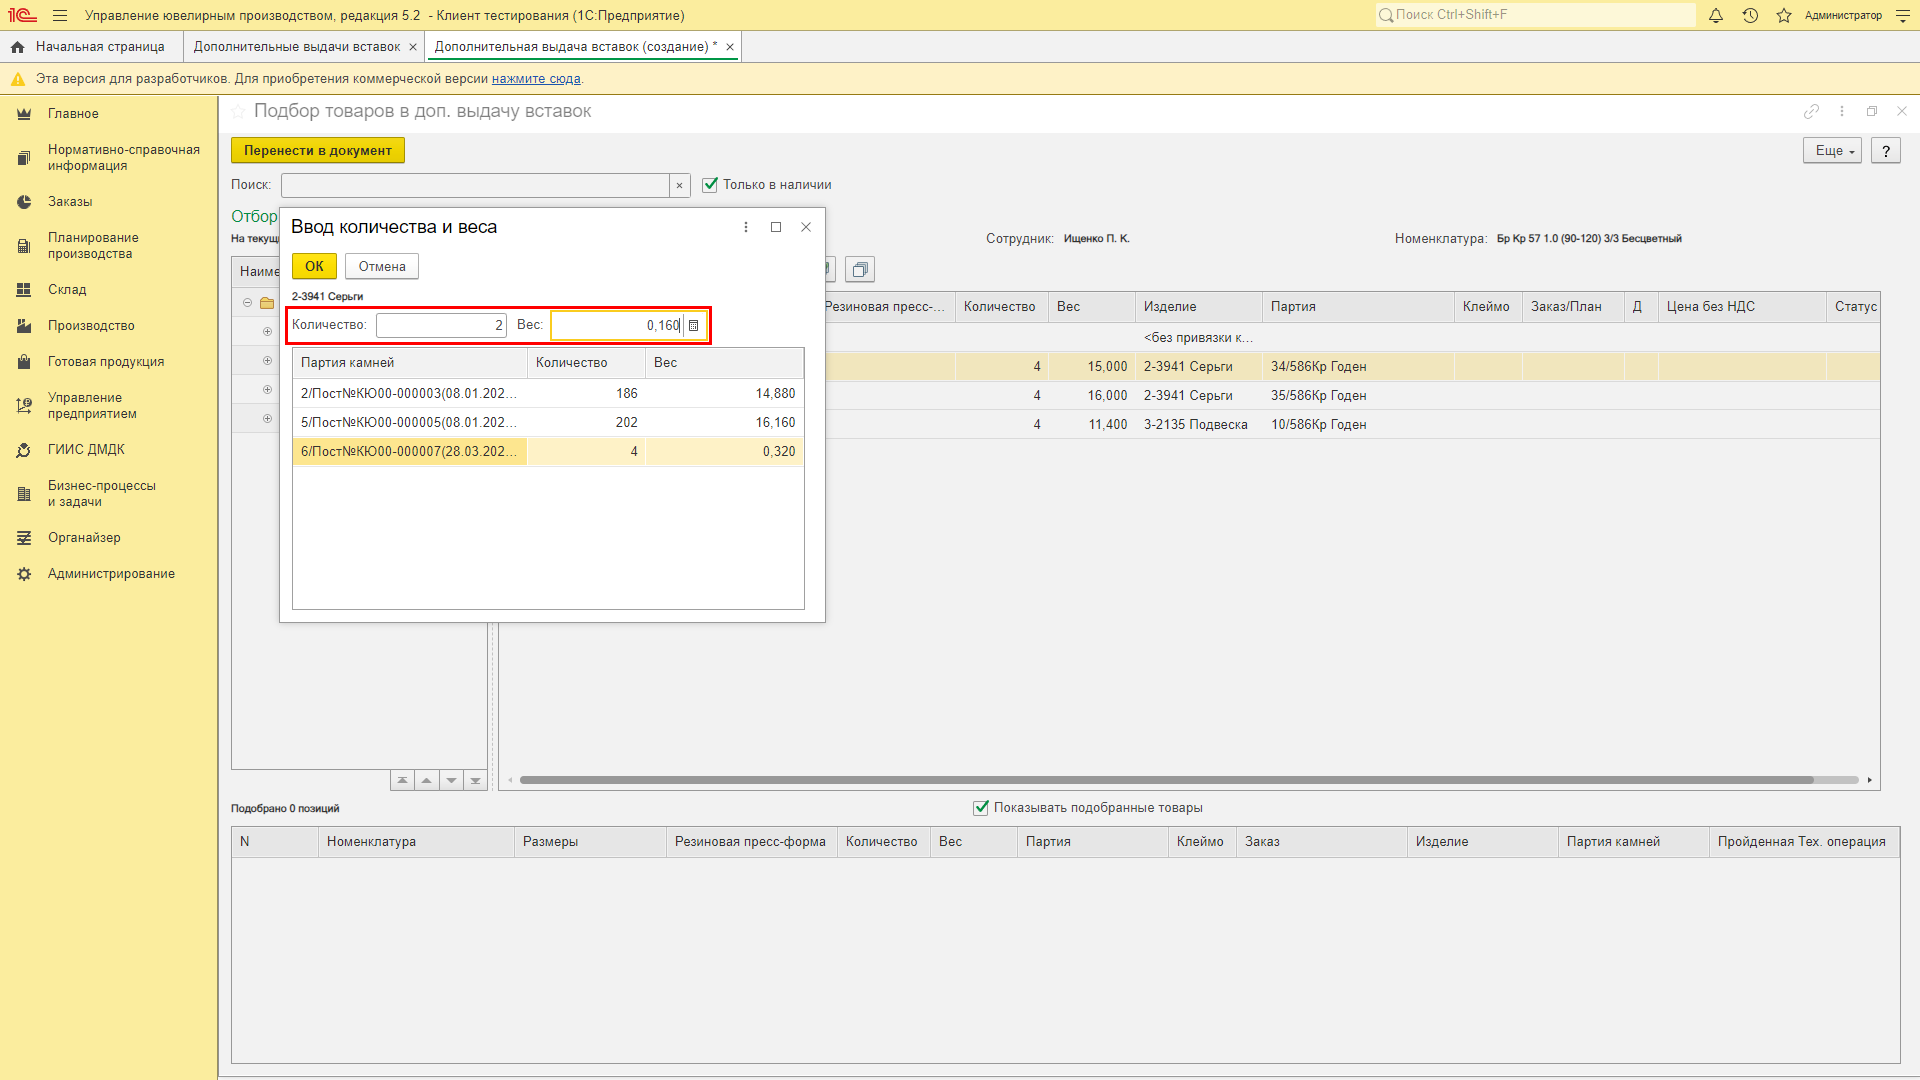Toggle Показывать подобранные товары checkbox
Viewport: 1920px width, 1080px height.
click(x=981, y=808)
